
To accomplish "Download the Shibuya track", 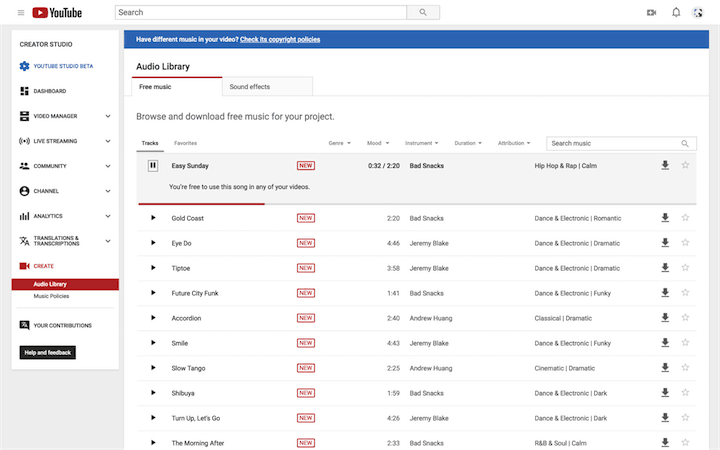I will [665, 393].
